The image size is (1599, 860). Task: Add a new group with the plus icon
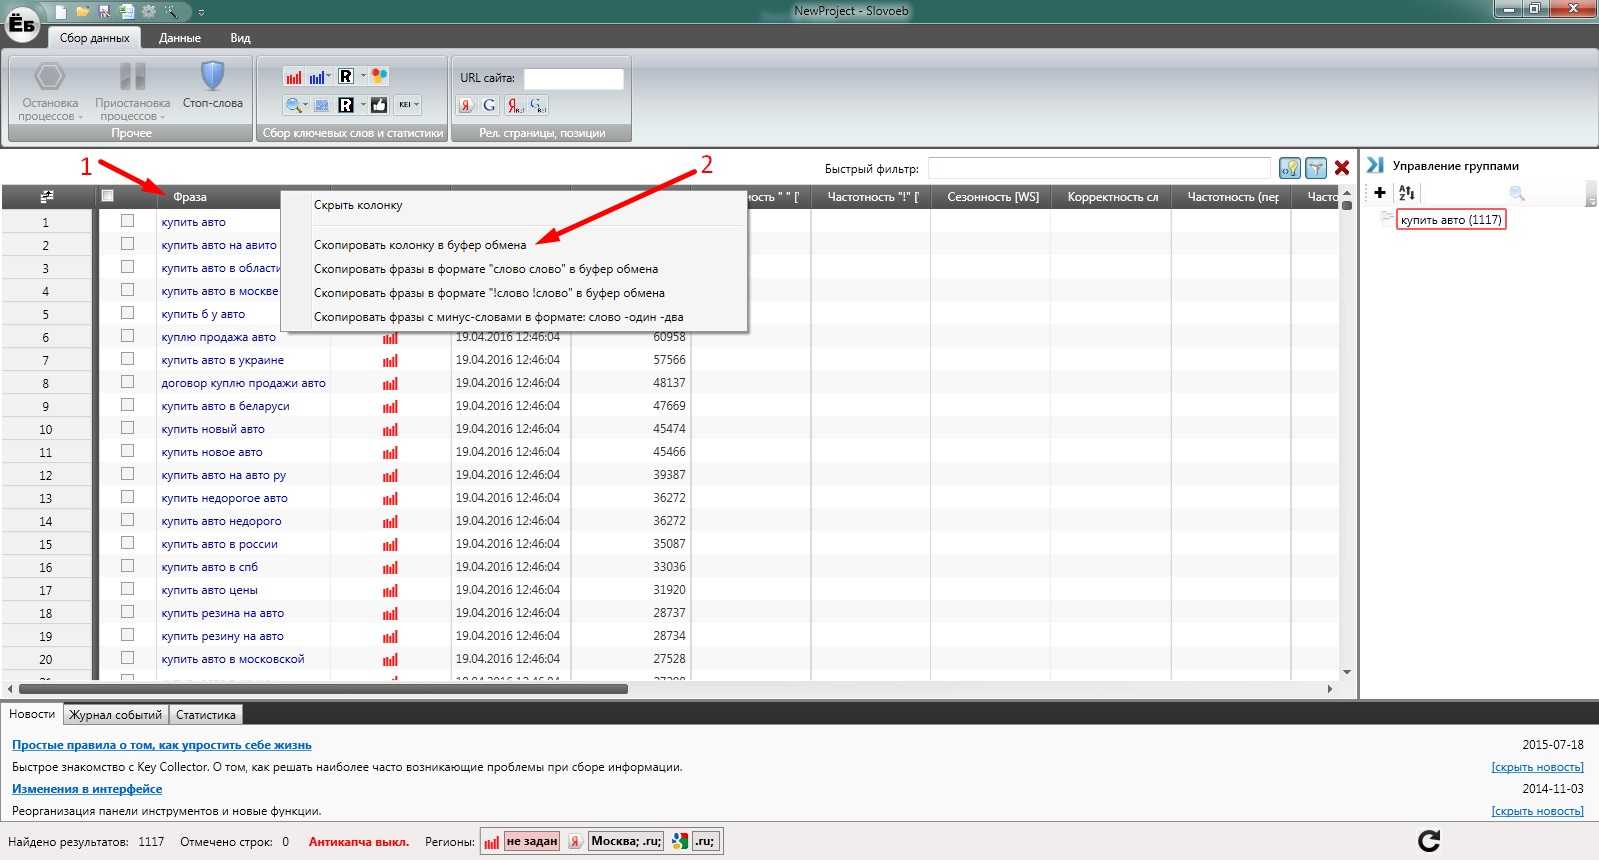click(1380, 193)
